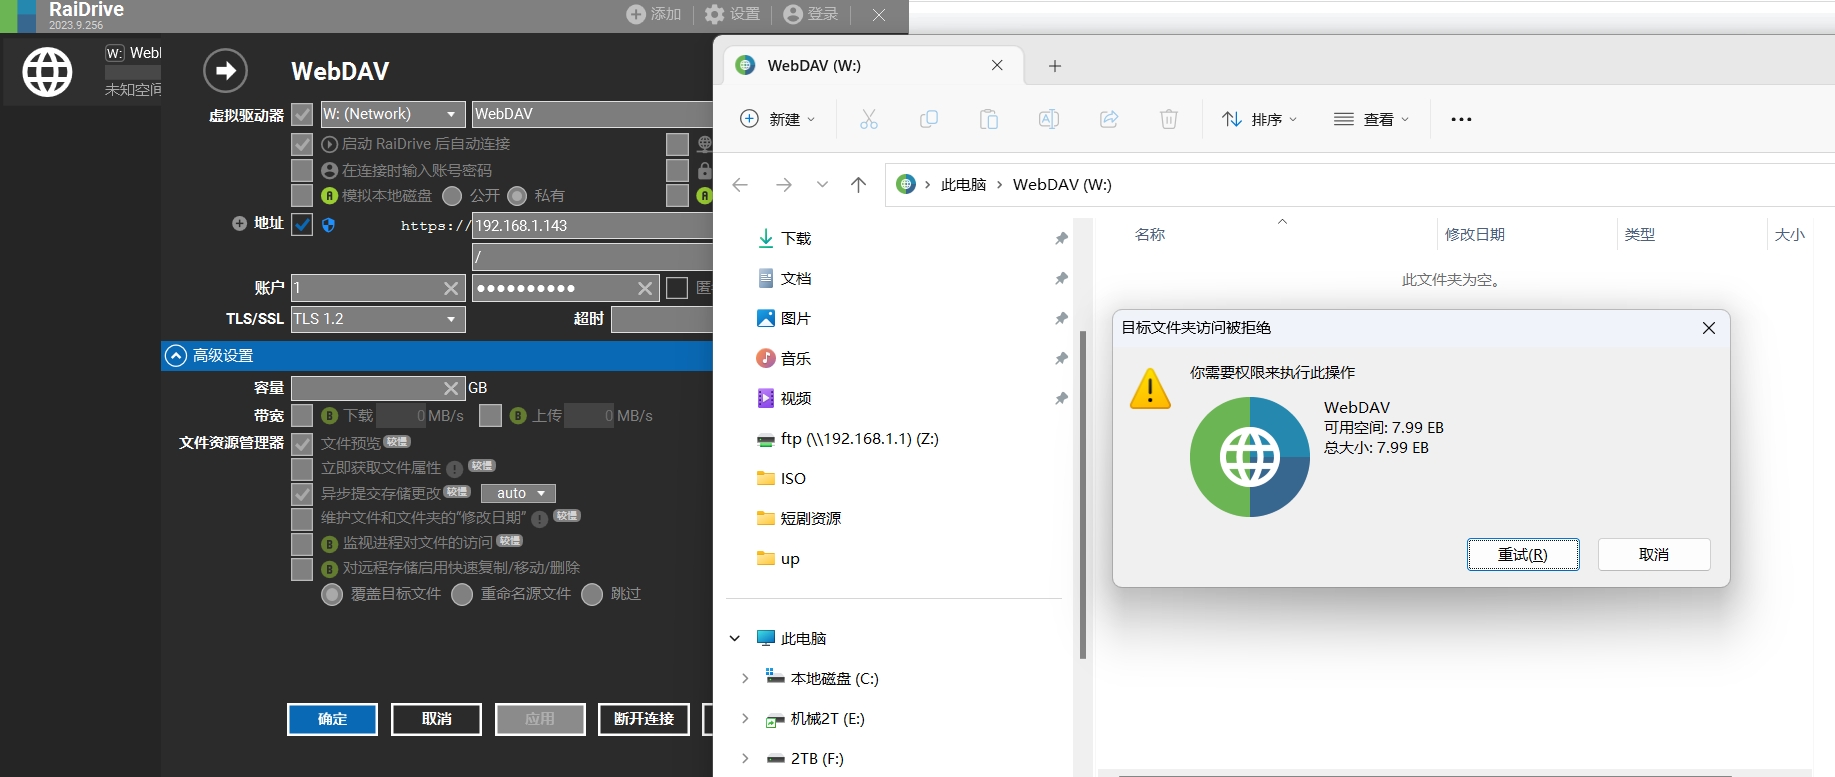Click the RaiDrive cancel button
Image resolution: width=1835 pixels, height=777 pixels.
[436, 719]
